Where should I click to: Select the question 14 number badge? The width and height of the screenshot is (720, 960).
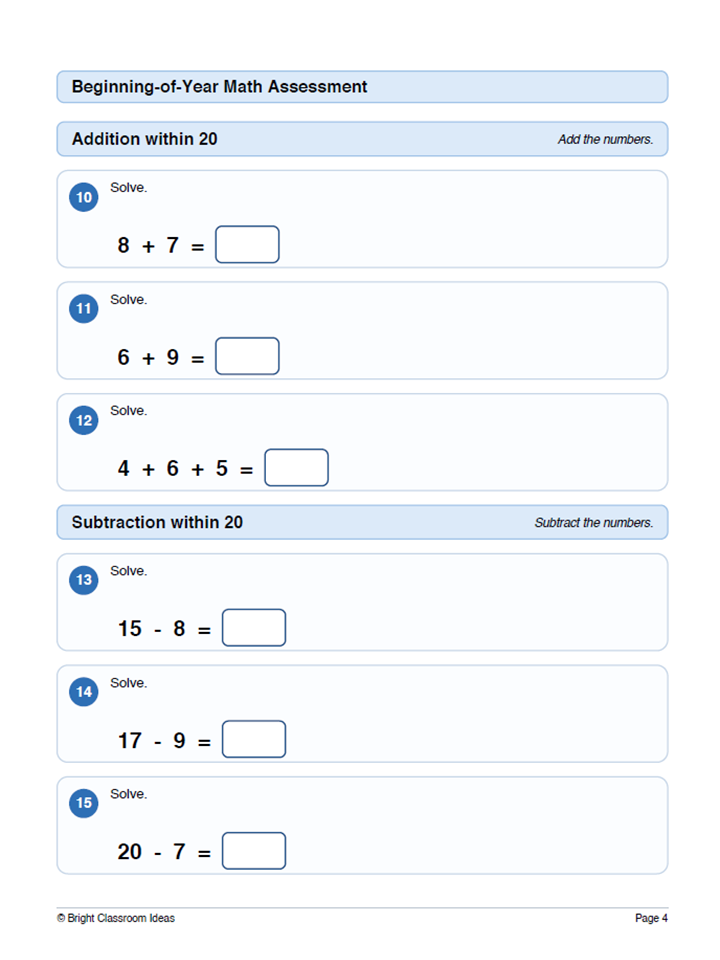pos(84,692)
